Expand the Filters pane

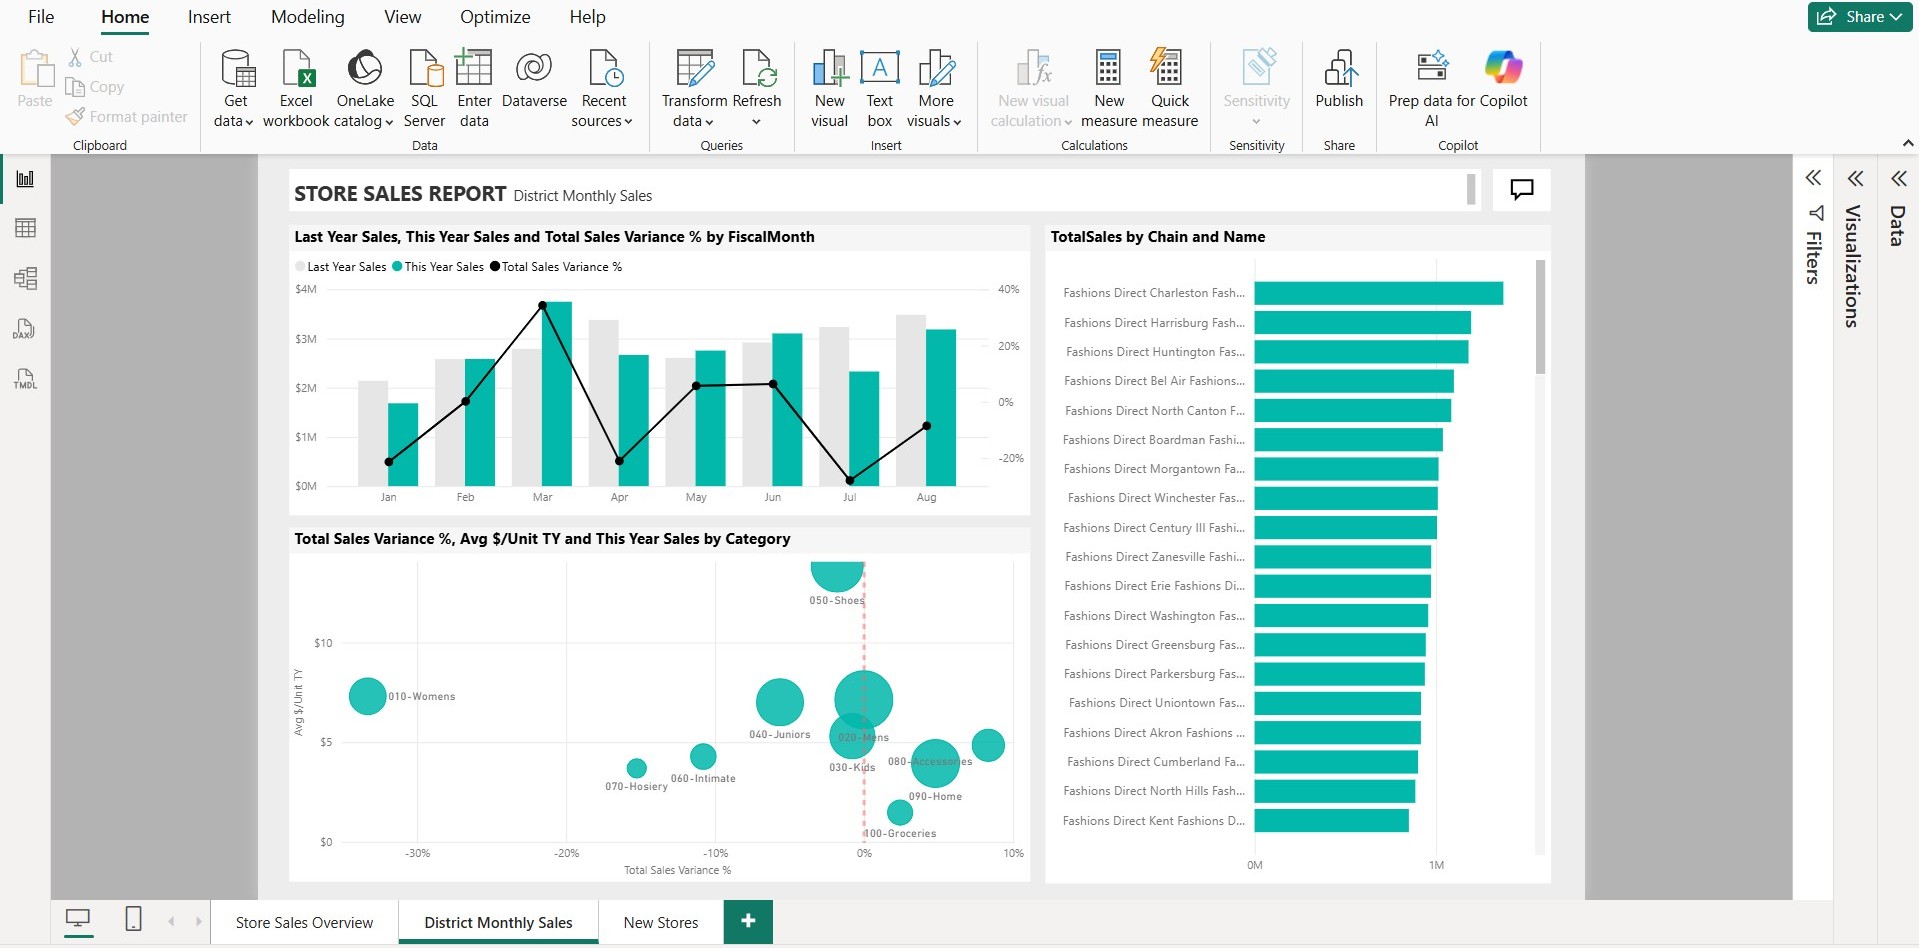pyautogui.click(x=1813, y=179)
